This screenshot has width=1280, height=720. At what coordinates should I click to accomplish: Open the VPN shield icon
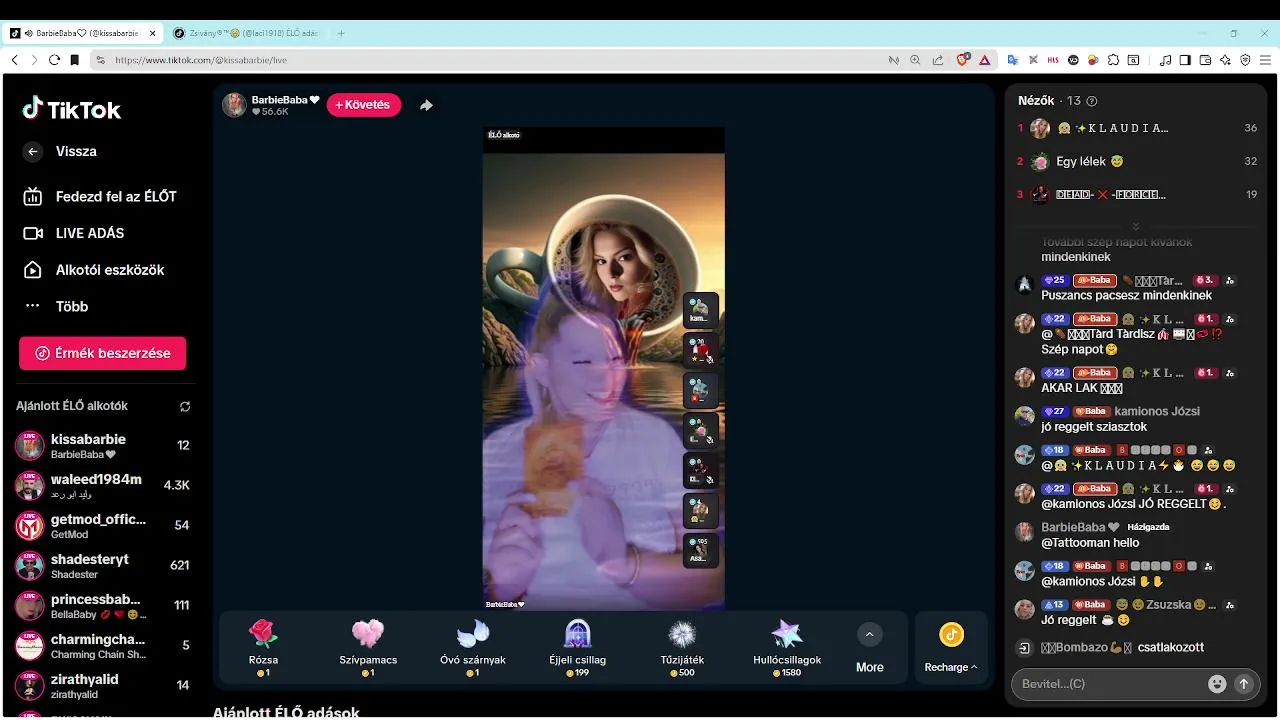pos(1245,60)
